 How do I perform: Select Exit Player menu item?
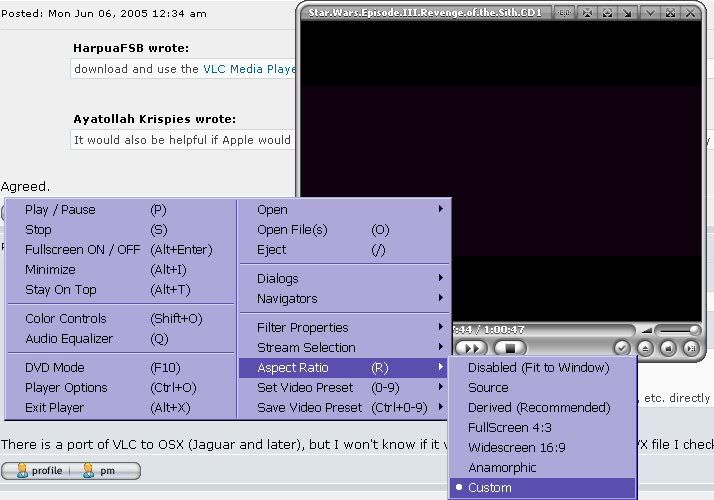(121, 408)
